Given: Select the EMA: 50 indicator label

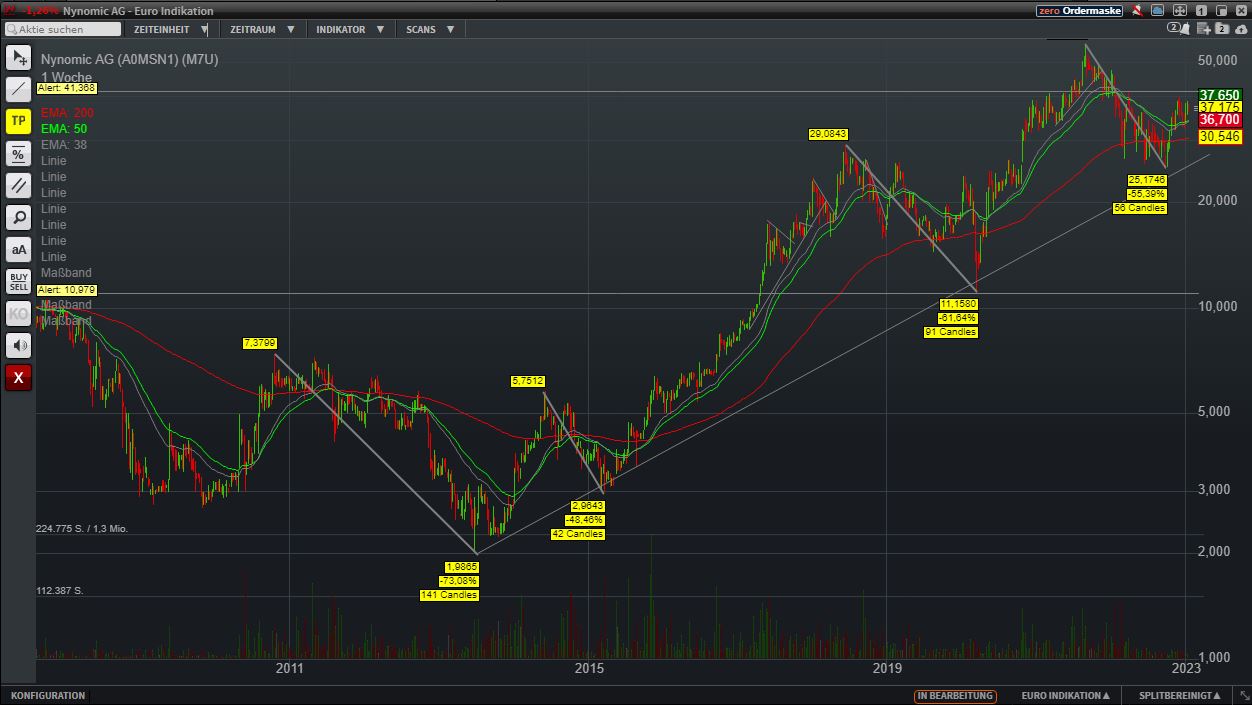Looking at the screenshot, I should [64, 129].
